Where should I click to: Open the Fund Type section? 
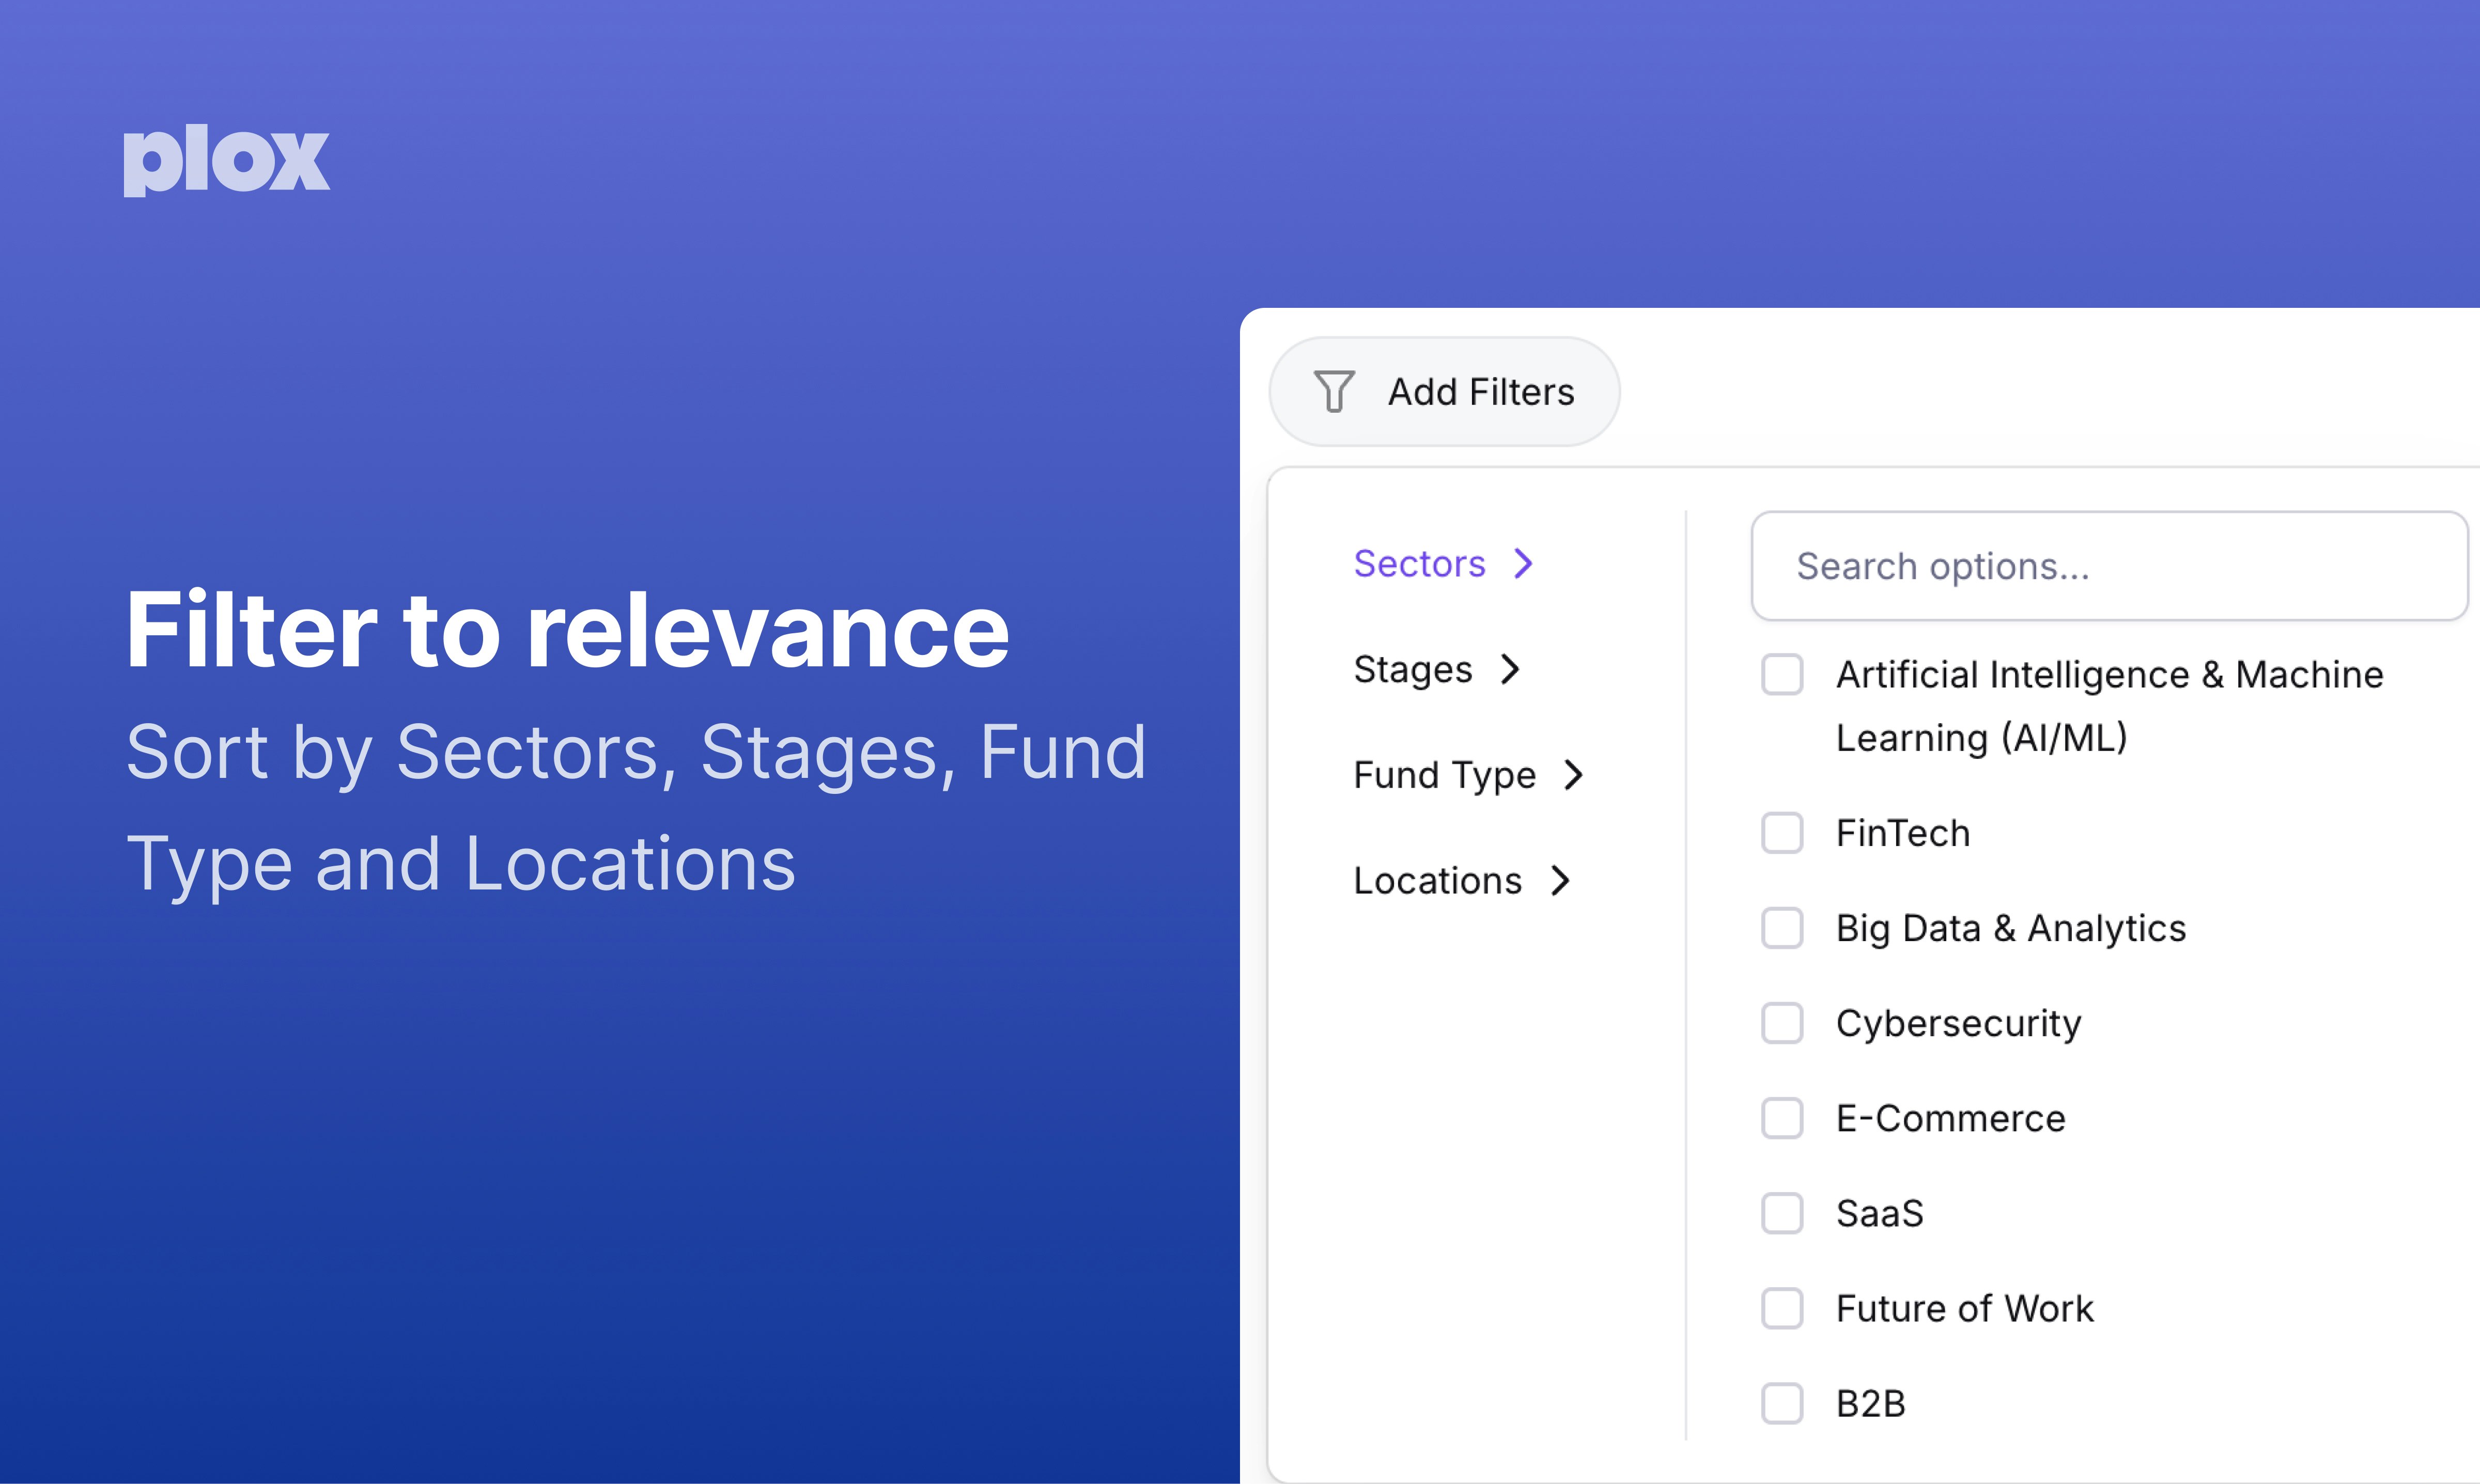(x=1444, y=775)
